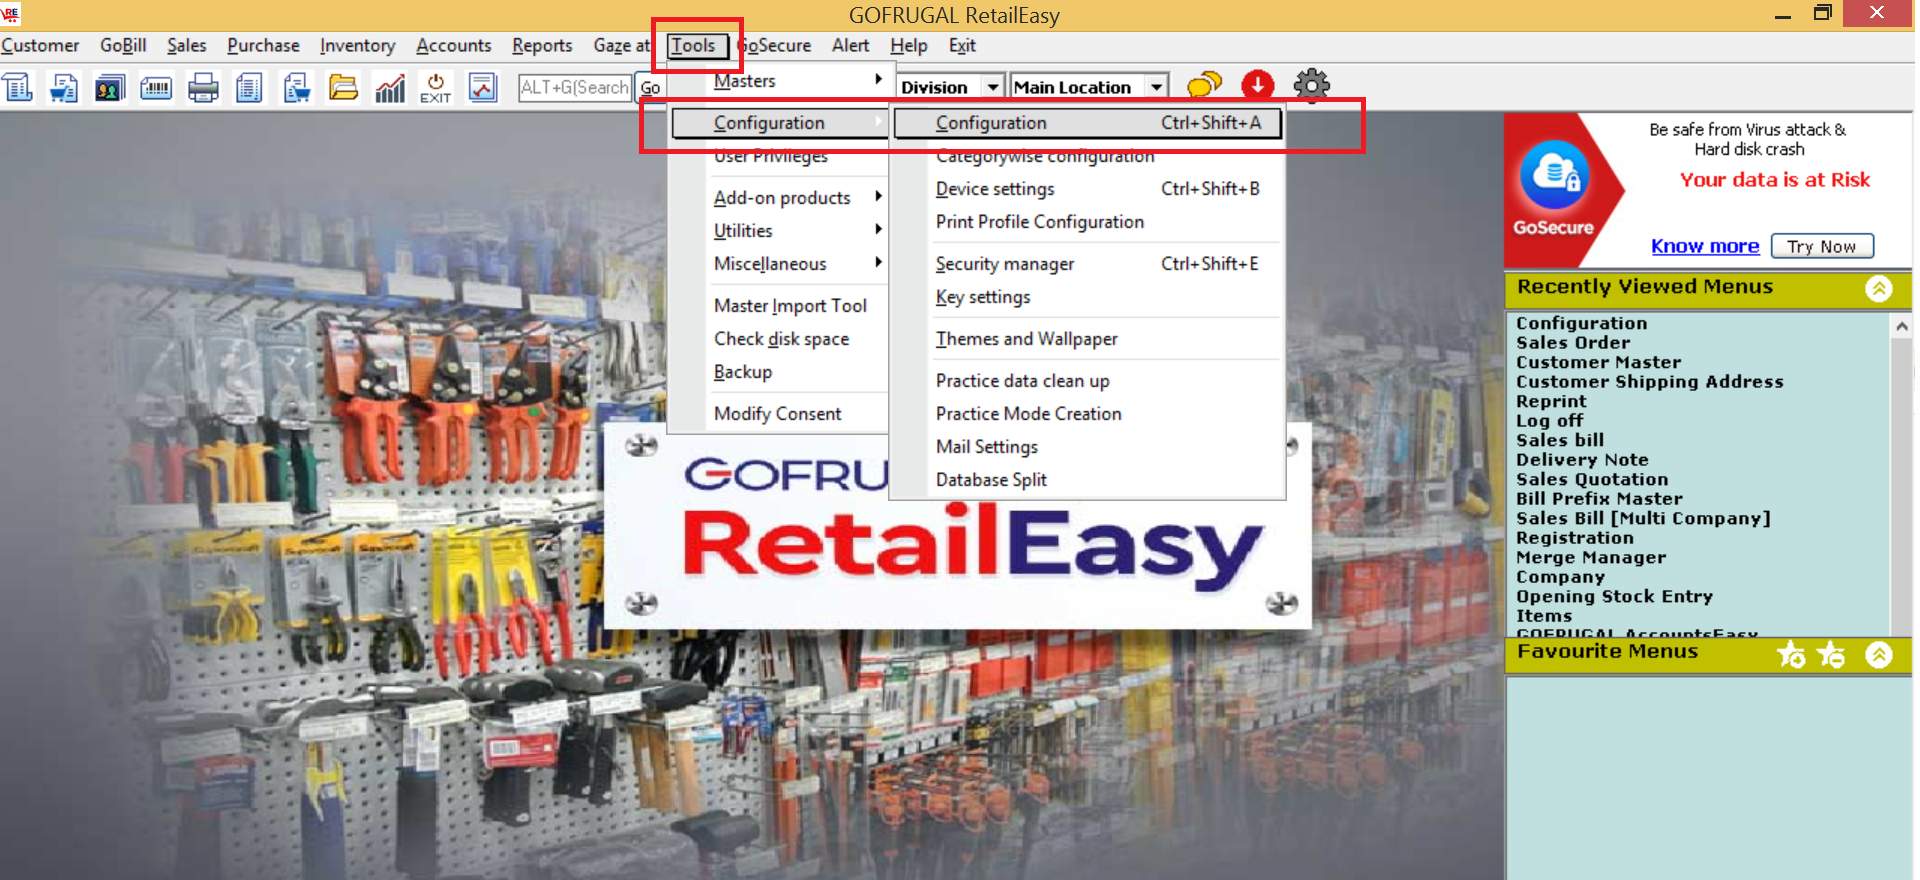Screen dimensions: 1920x880
Task: Choose Modify Consent
Action: click(780, 414)
